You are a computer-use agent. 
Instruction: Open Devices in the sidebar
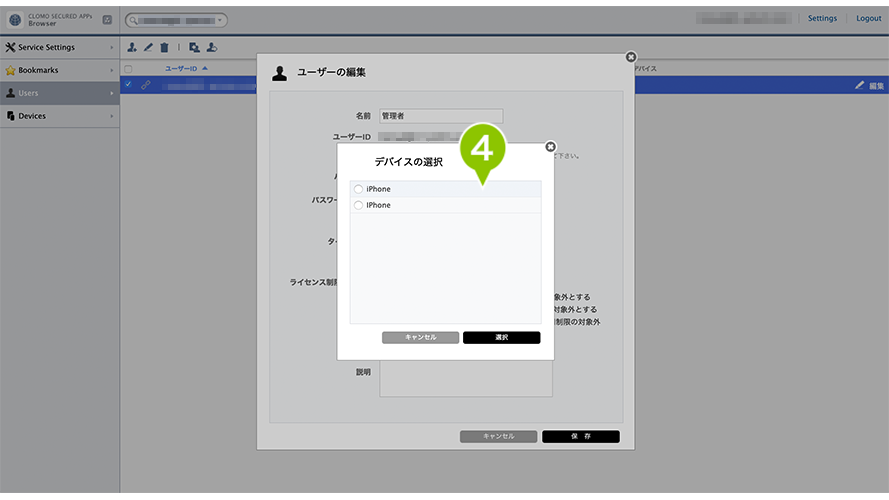59,116
